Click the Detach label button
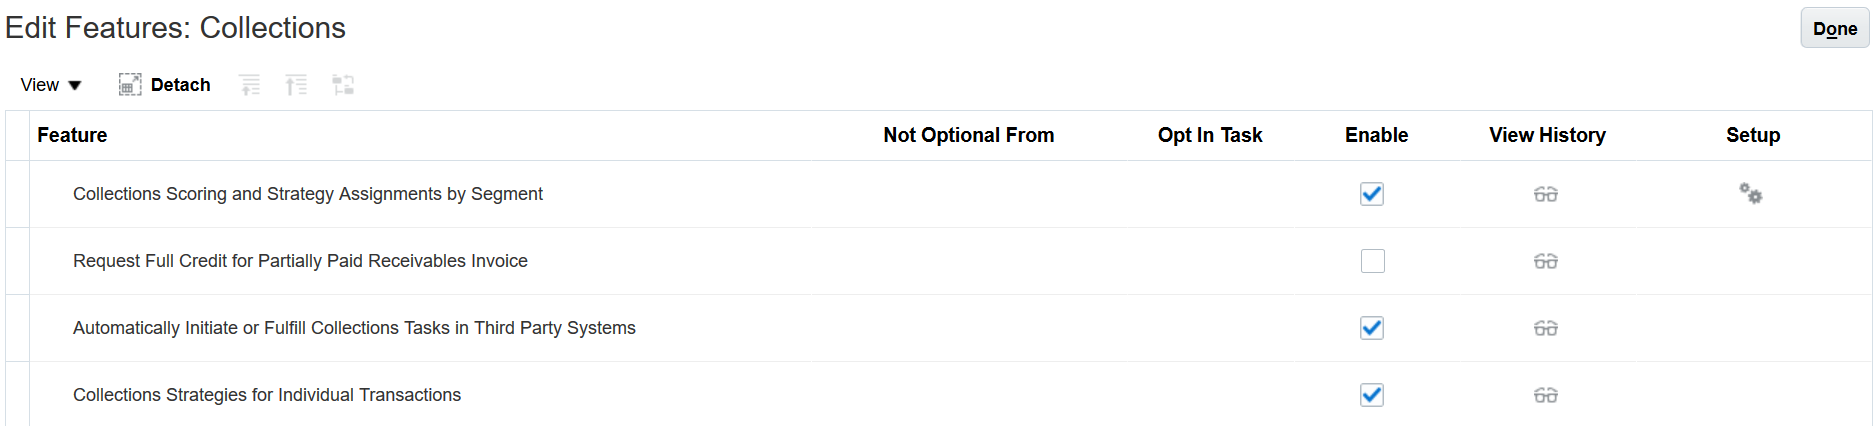The width and height of the screenshot is (1875, 426). tap(180, 85)
